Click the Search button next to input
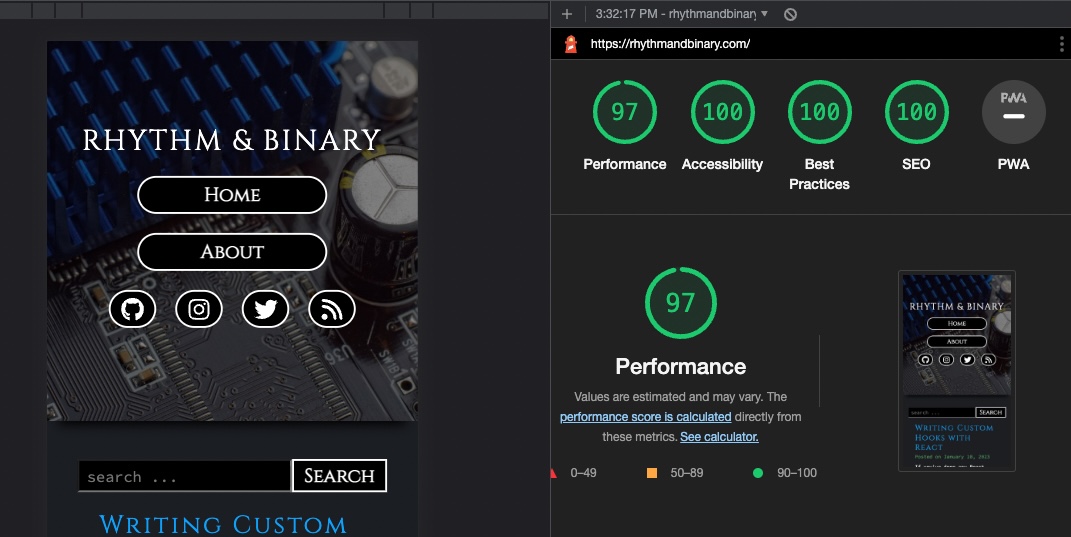 [x=339, y=476]
